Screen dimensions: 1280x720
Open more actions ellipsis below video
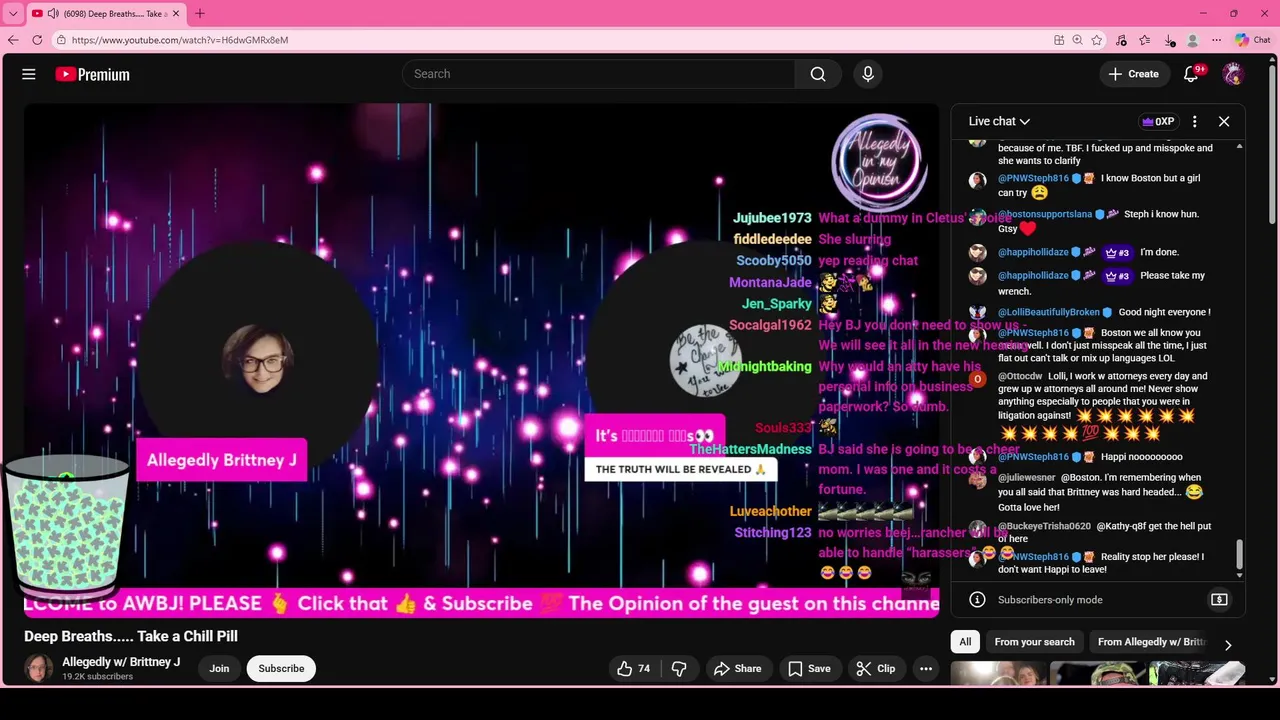coord(926,669)
